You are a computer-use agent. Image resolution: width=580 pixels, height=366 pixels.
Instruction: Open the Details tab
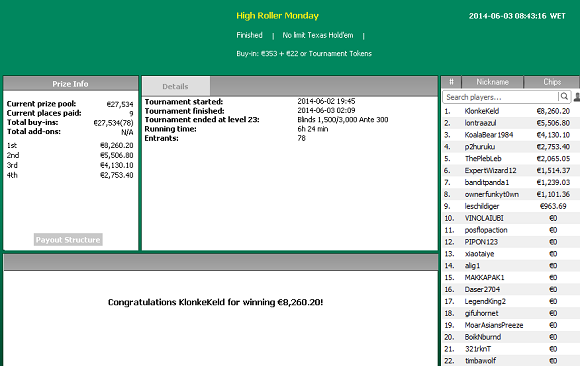point(176,86)
